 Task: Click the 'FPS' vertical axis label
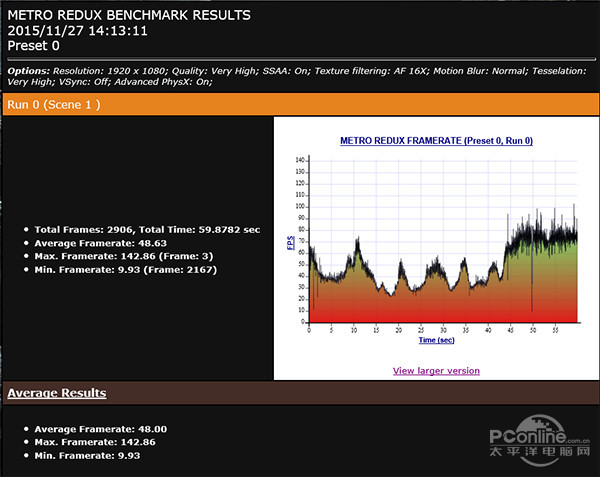(x=290, y=243)
